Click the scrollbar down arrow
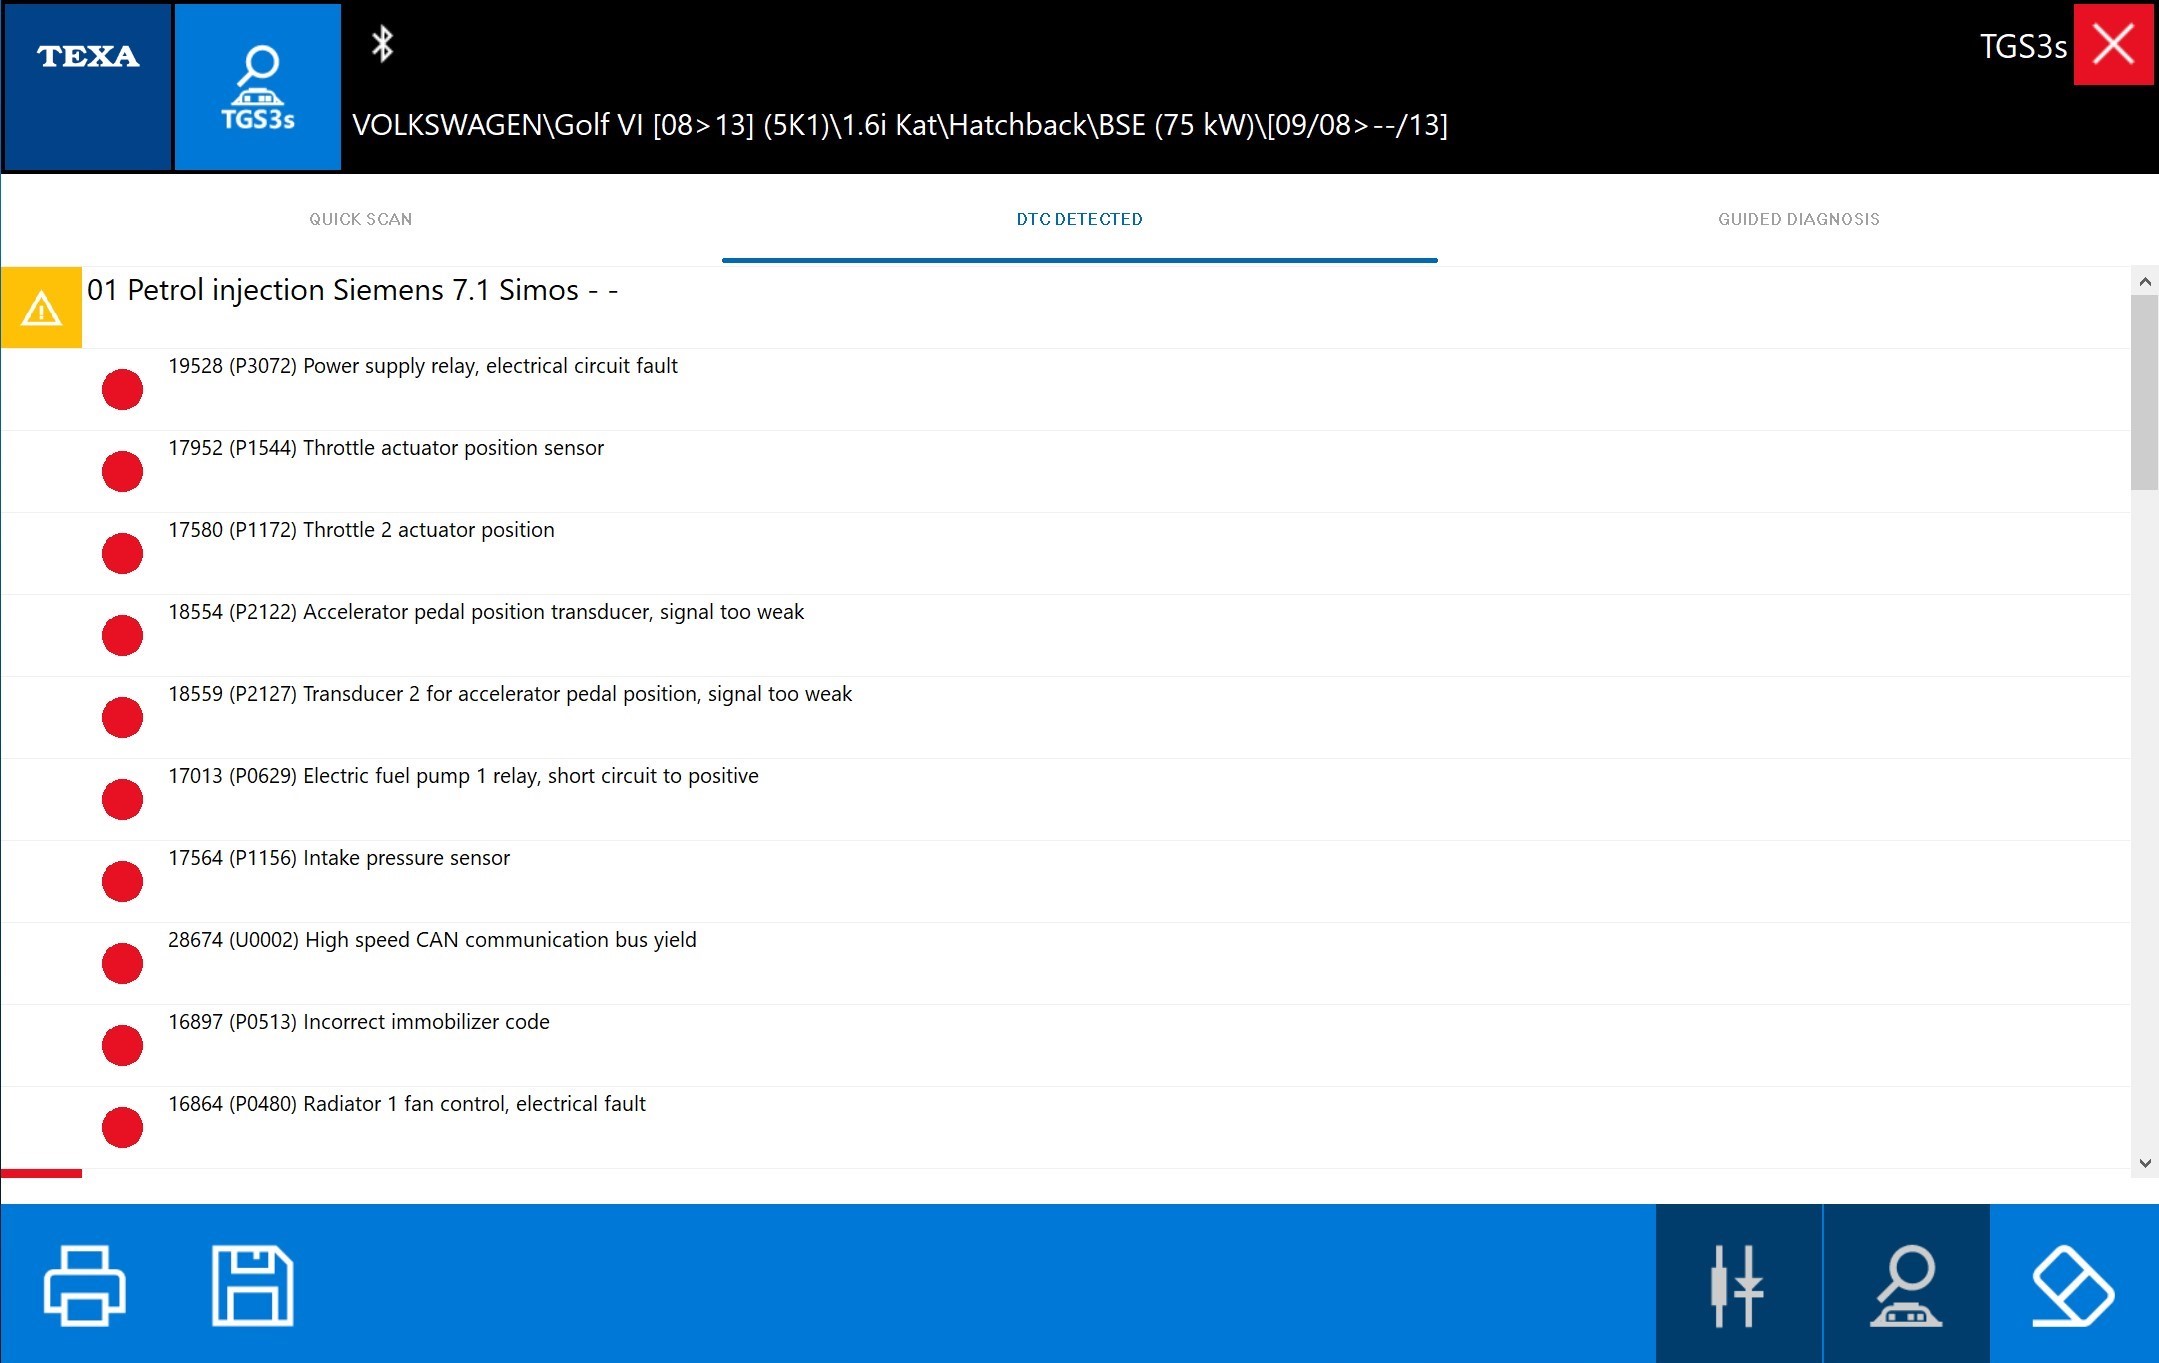This screenshot has width=2159, height=1363. click(x=2144, y=1163)
